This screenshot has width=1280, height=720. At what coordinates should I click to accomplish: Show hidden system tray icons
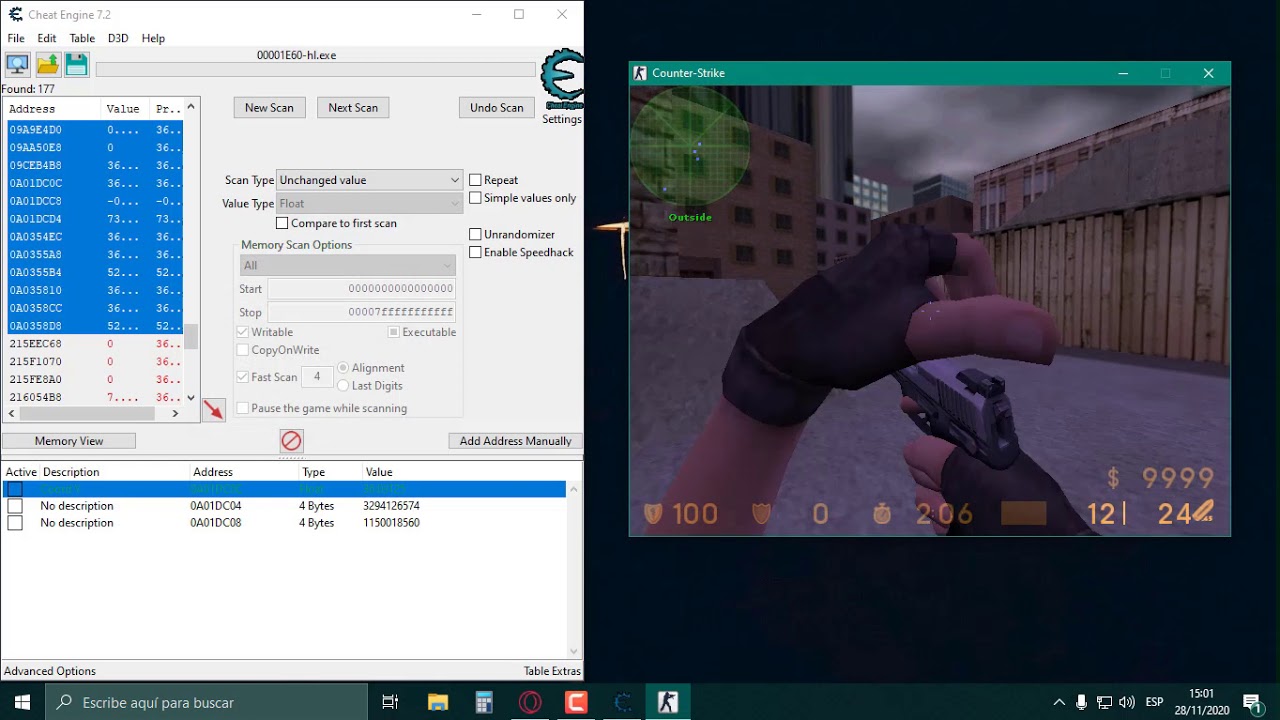tap(1058, 702)
